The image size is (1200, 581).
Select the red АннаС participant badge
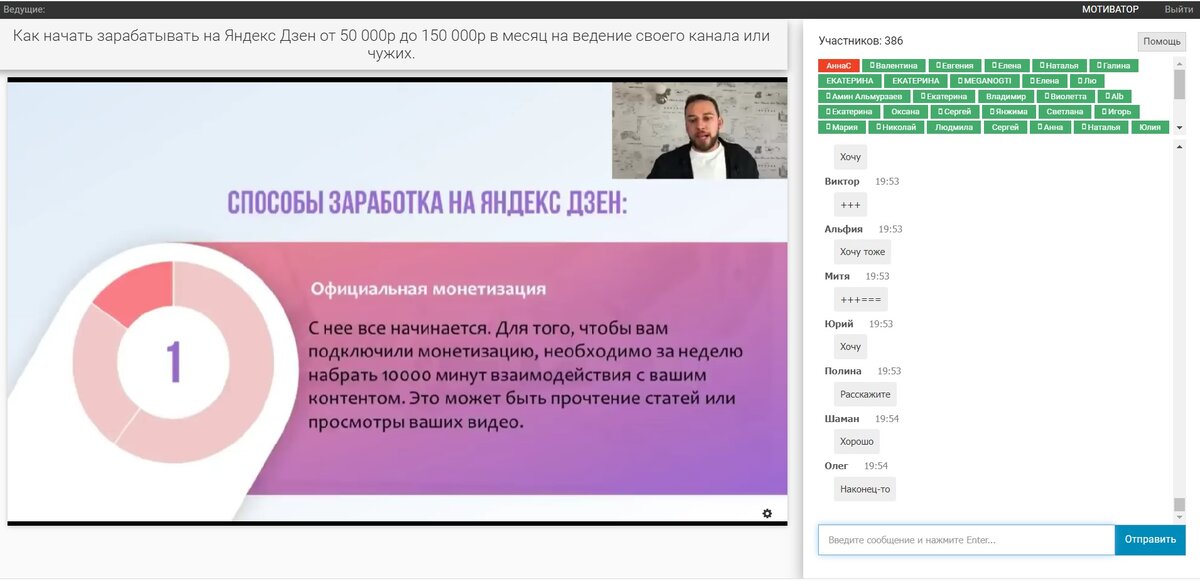tap(837, 66)
